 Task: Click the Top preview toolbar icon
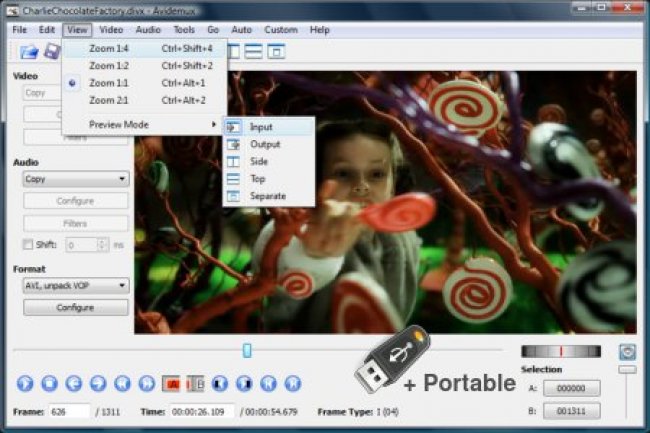[x=254, y=51]
